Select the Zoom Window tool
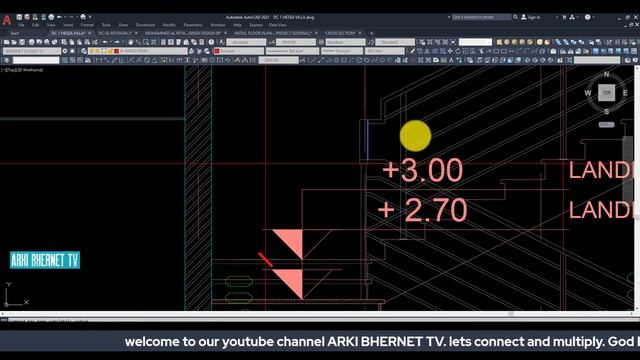This screenshot has width=640, height=360. point(146,42)
